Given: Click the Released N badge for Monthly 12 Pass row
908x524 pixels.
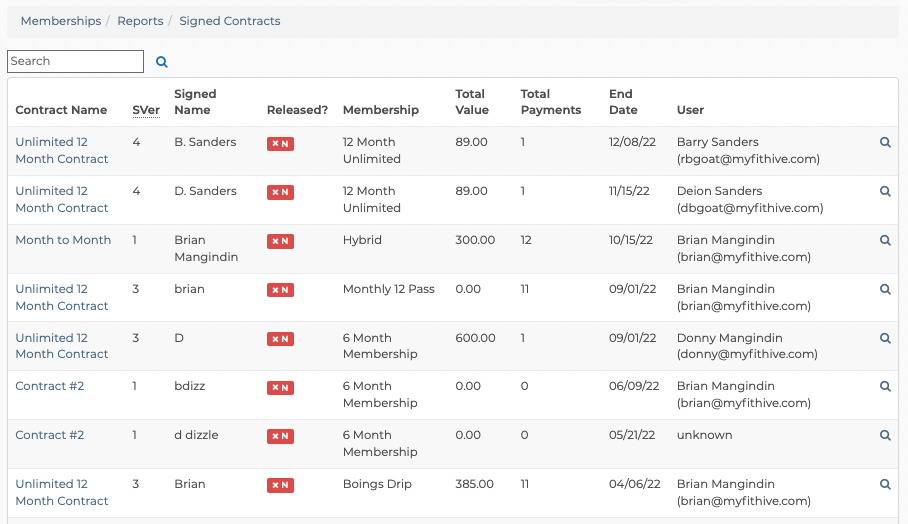Looking at the screenshot, I should click(280, 290).
